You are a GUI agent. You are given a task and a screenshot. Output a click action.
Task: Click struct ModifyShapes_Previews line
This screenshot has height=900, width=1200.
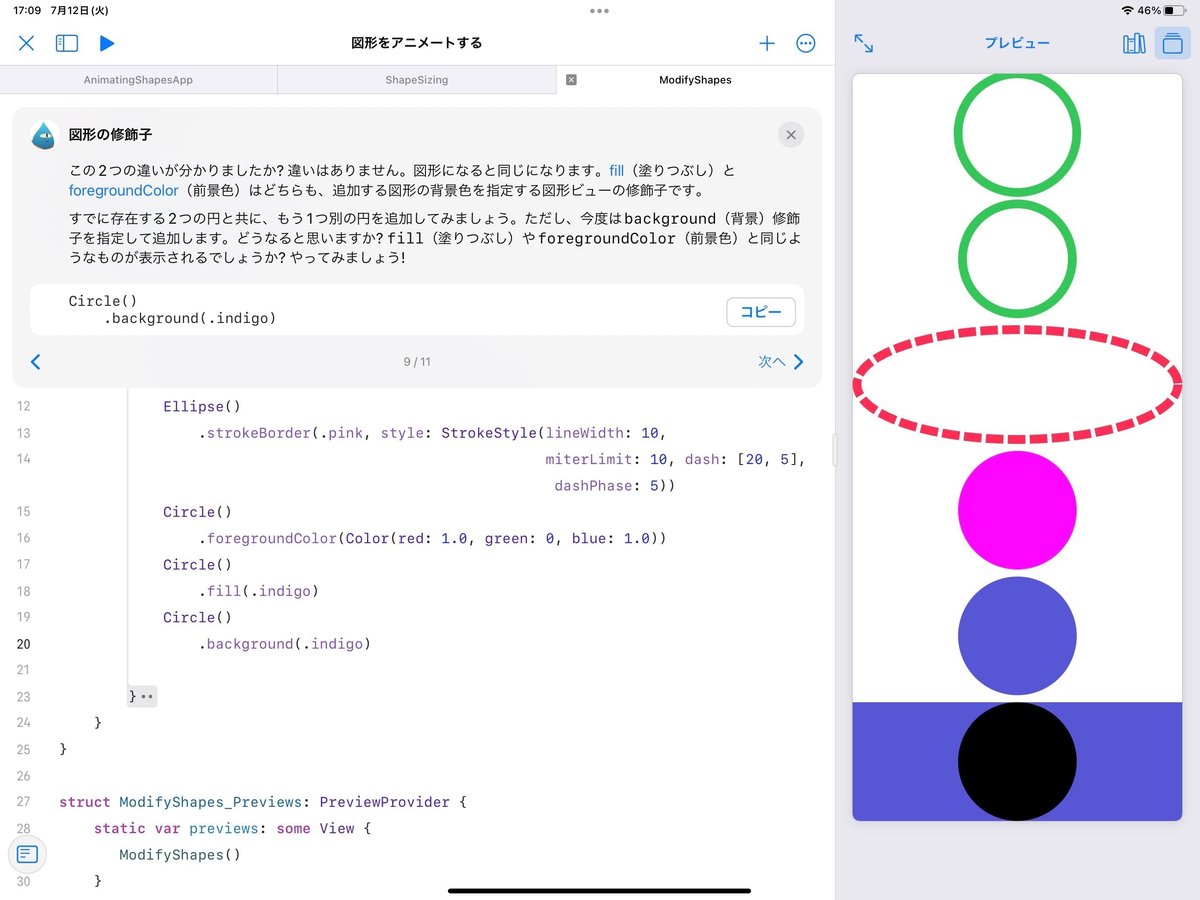tap(263, 802)
